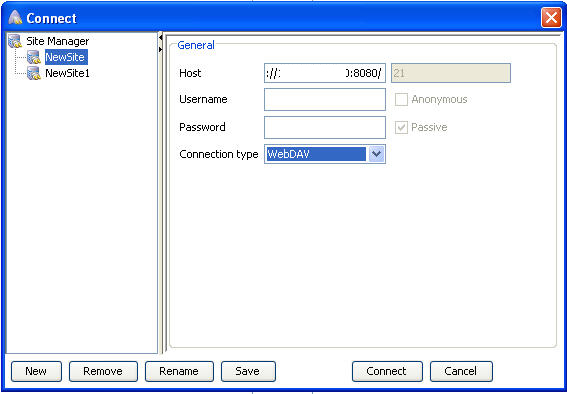
Task: Click the Host label
Action: pos(190,73)
